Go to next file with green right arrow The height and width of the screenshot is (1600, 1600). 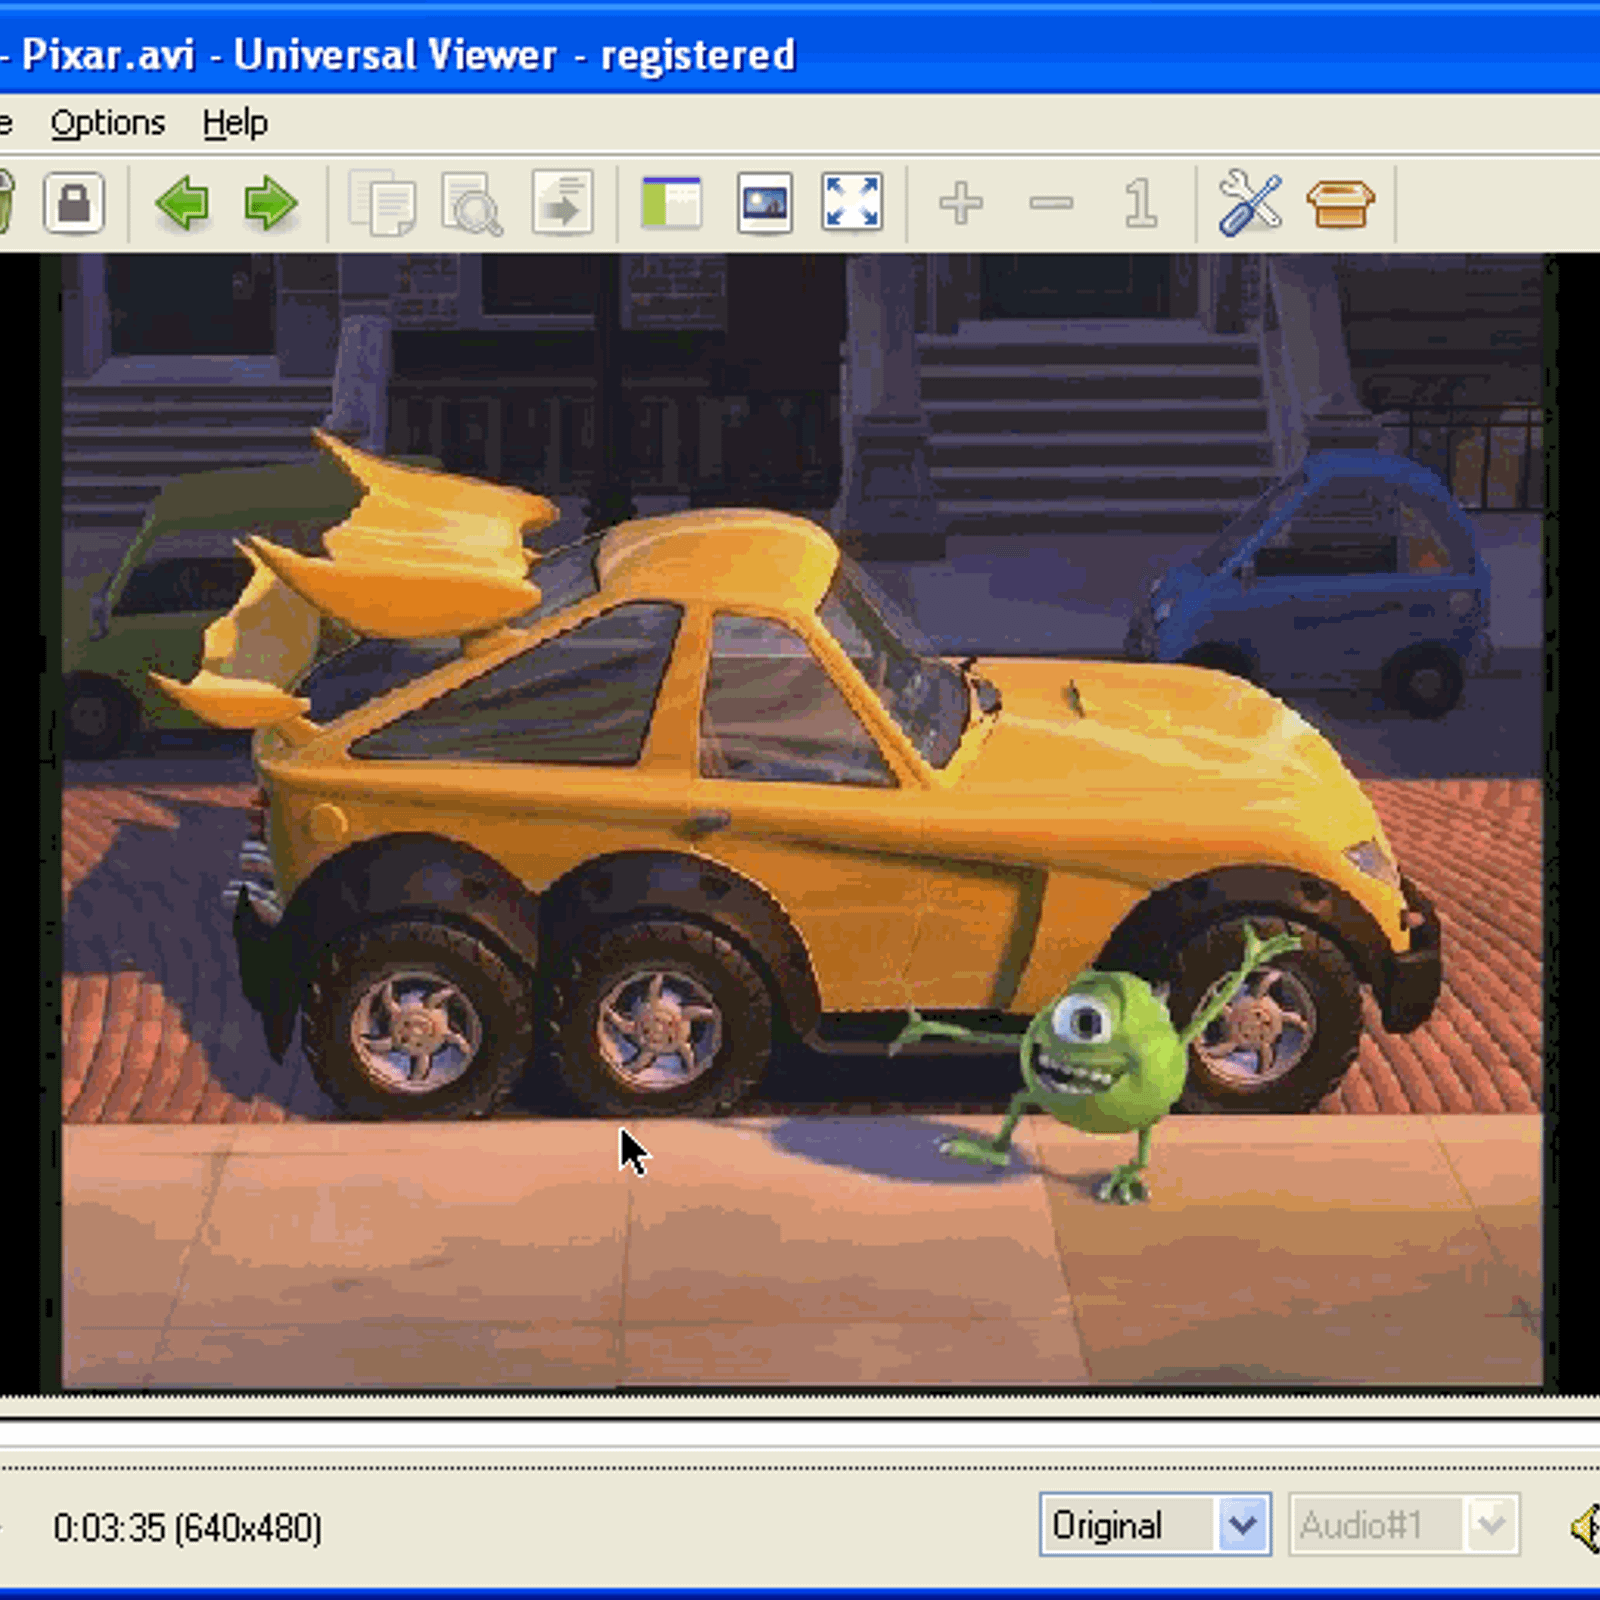coord(270,203)
